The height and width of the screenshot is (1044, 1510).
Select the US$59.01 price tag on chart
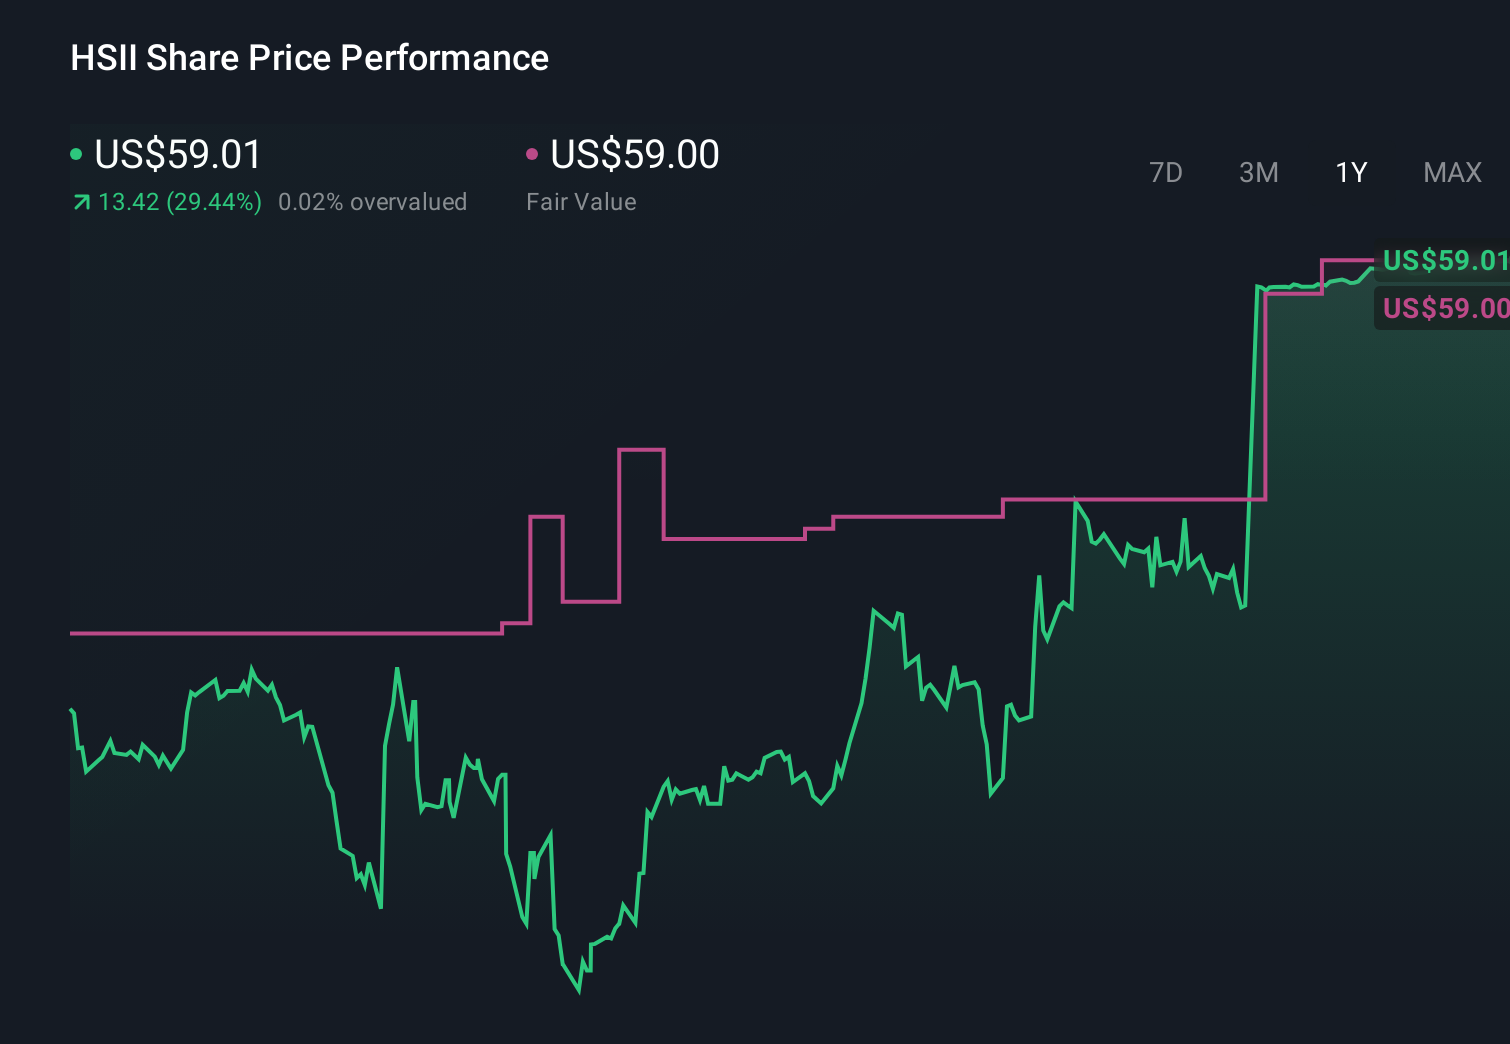tap(1445, 261)
